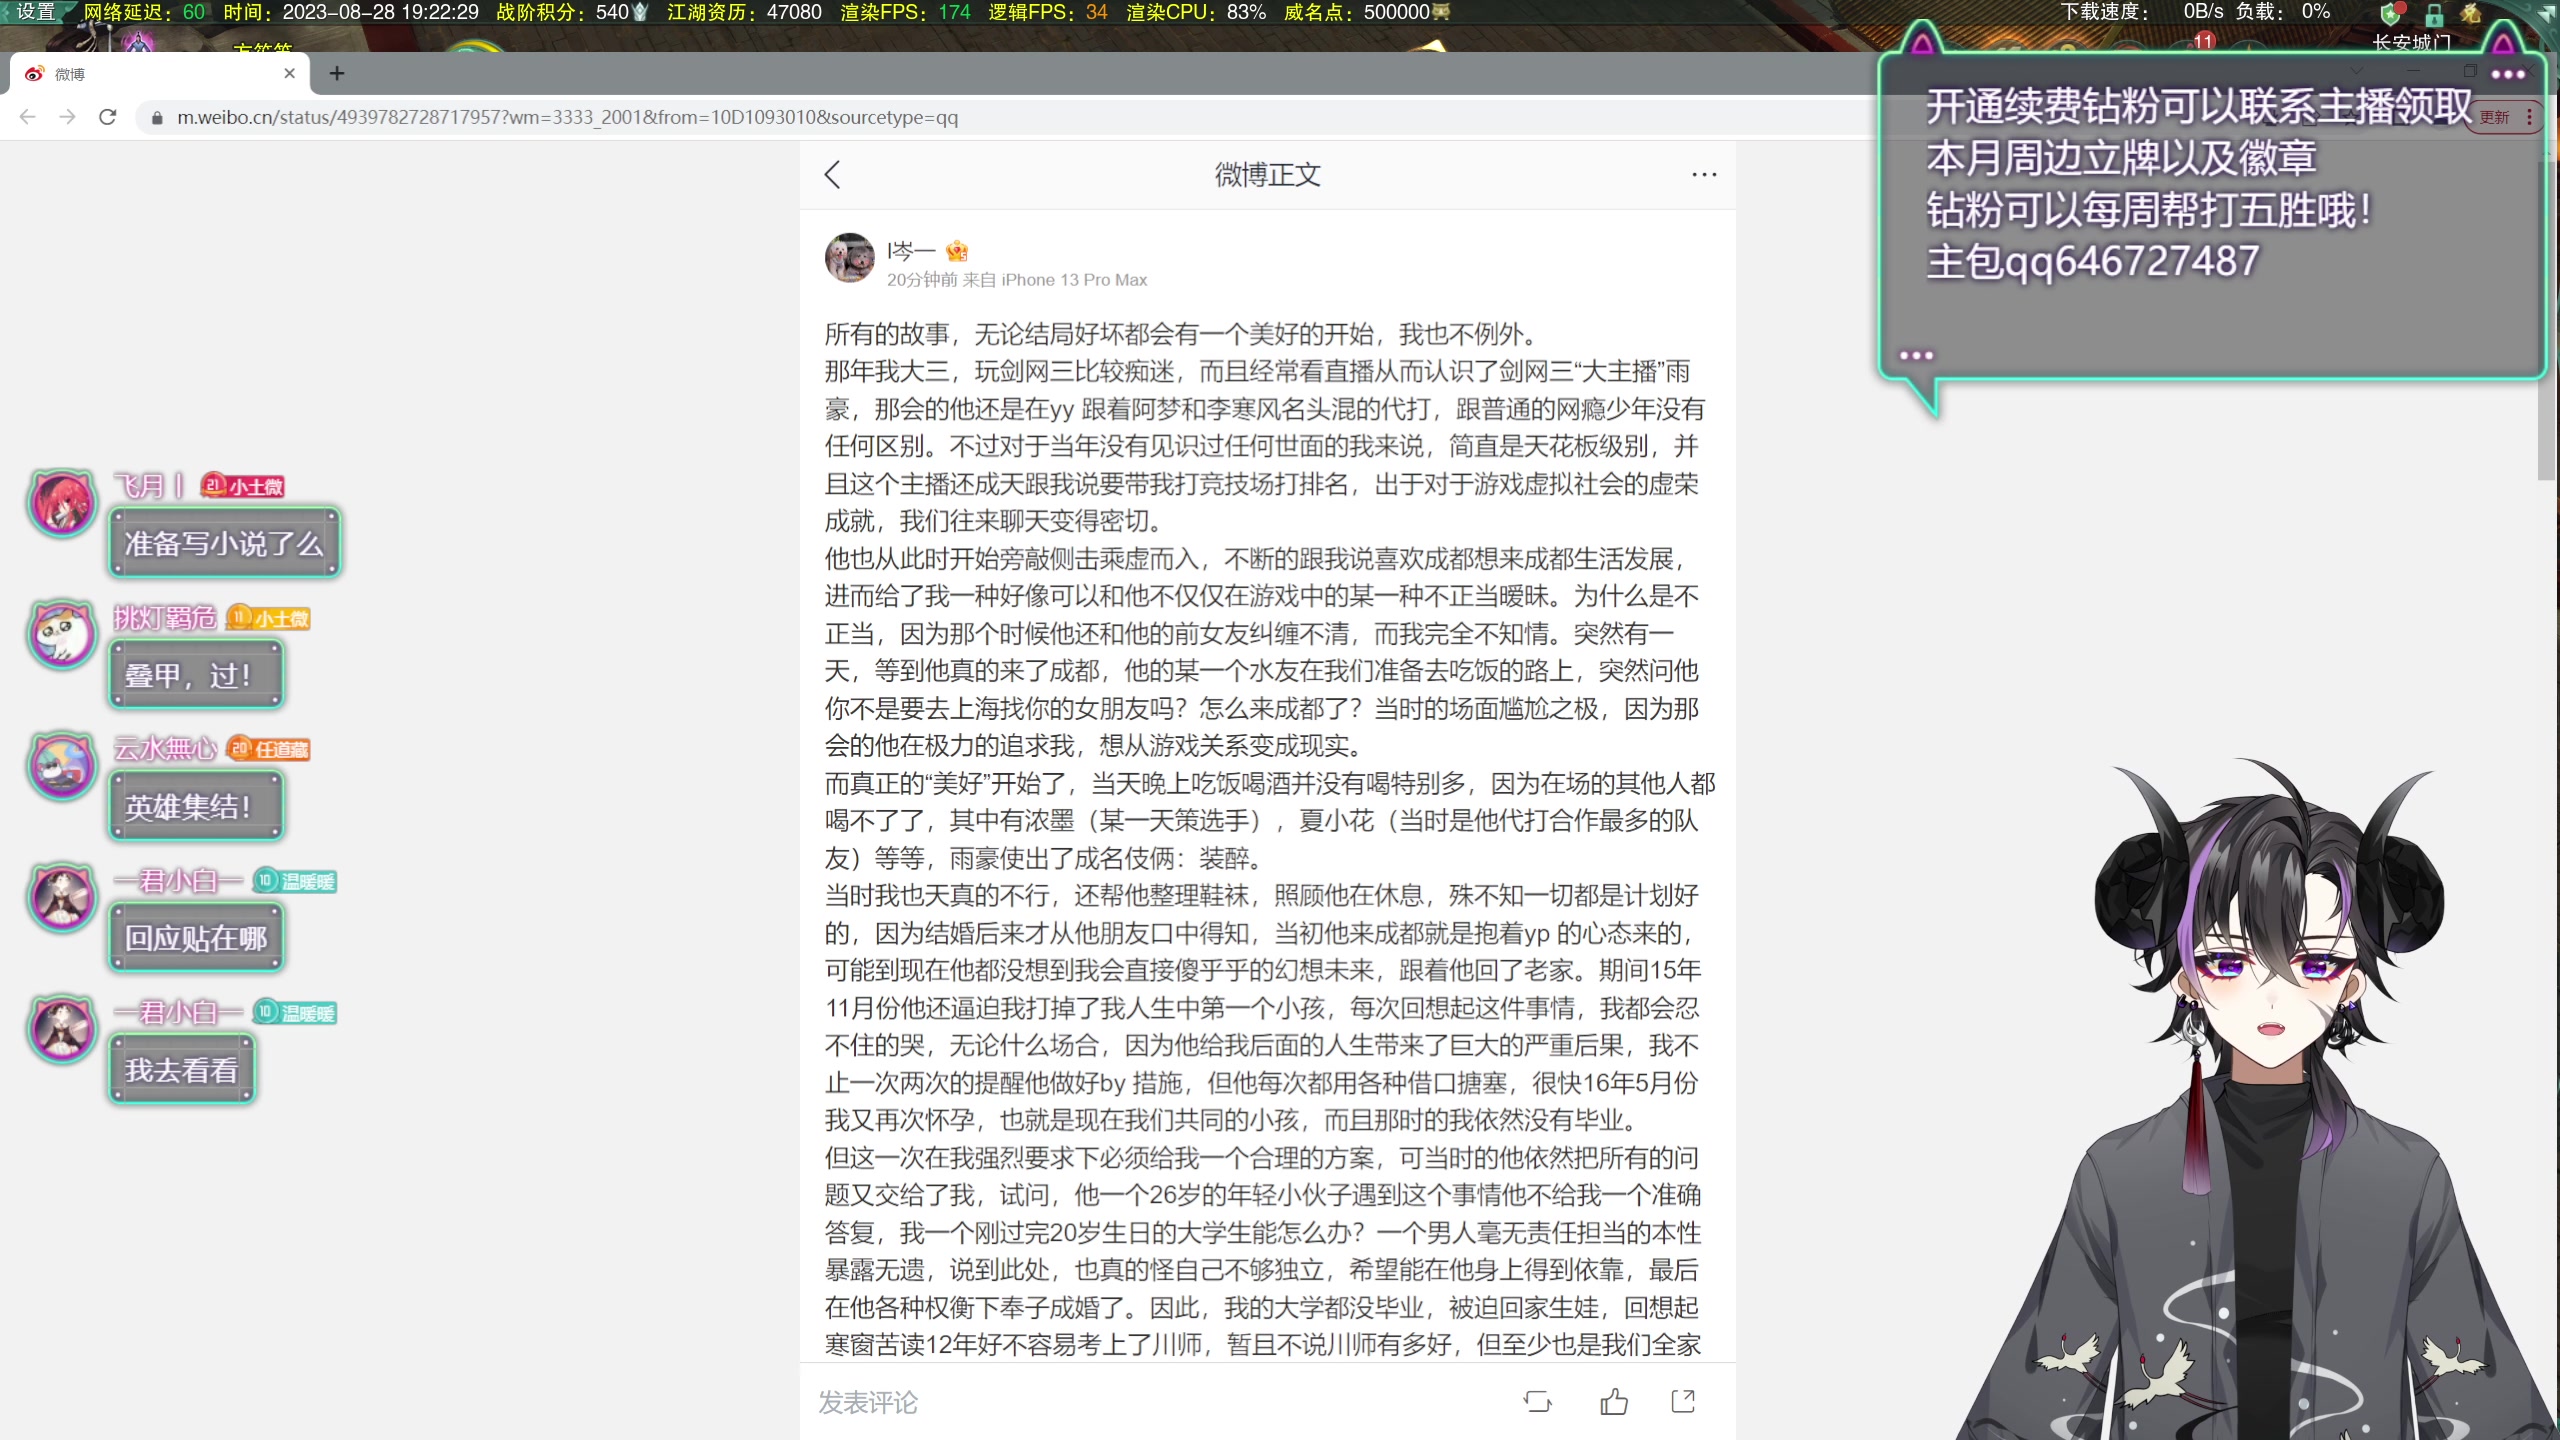
Task: Click the crown badge next to author name
Action: (957, 250)
